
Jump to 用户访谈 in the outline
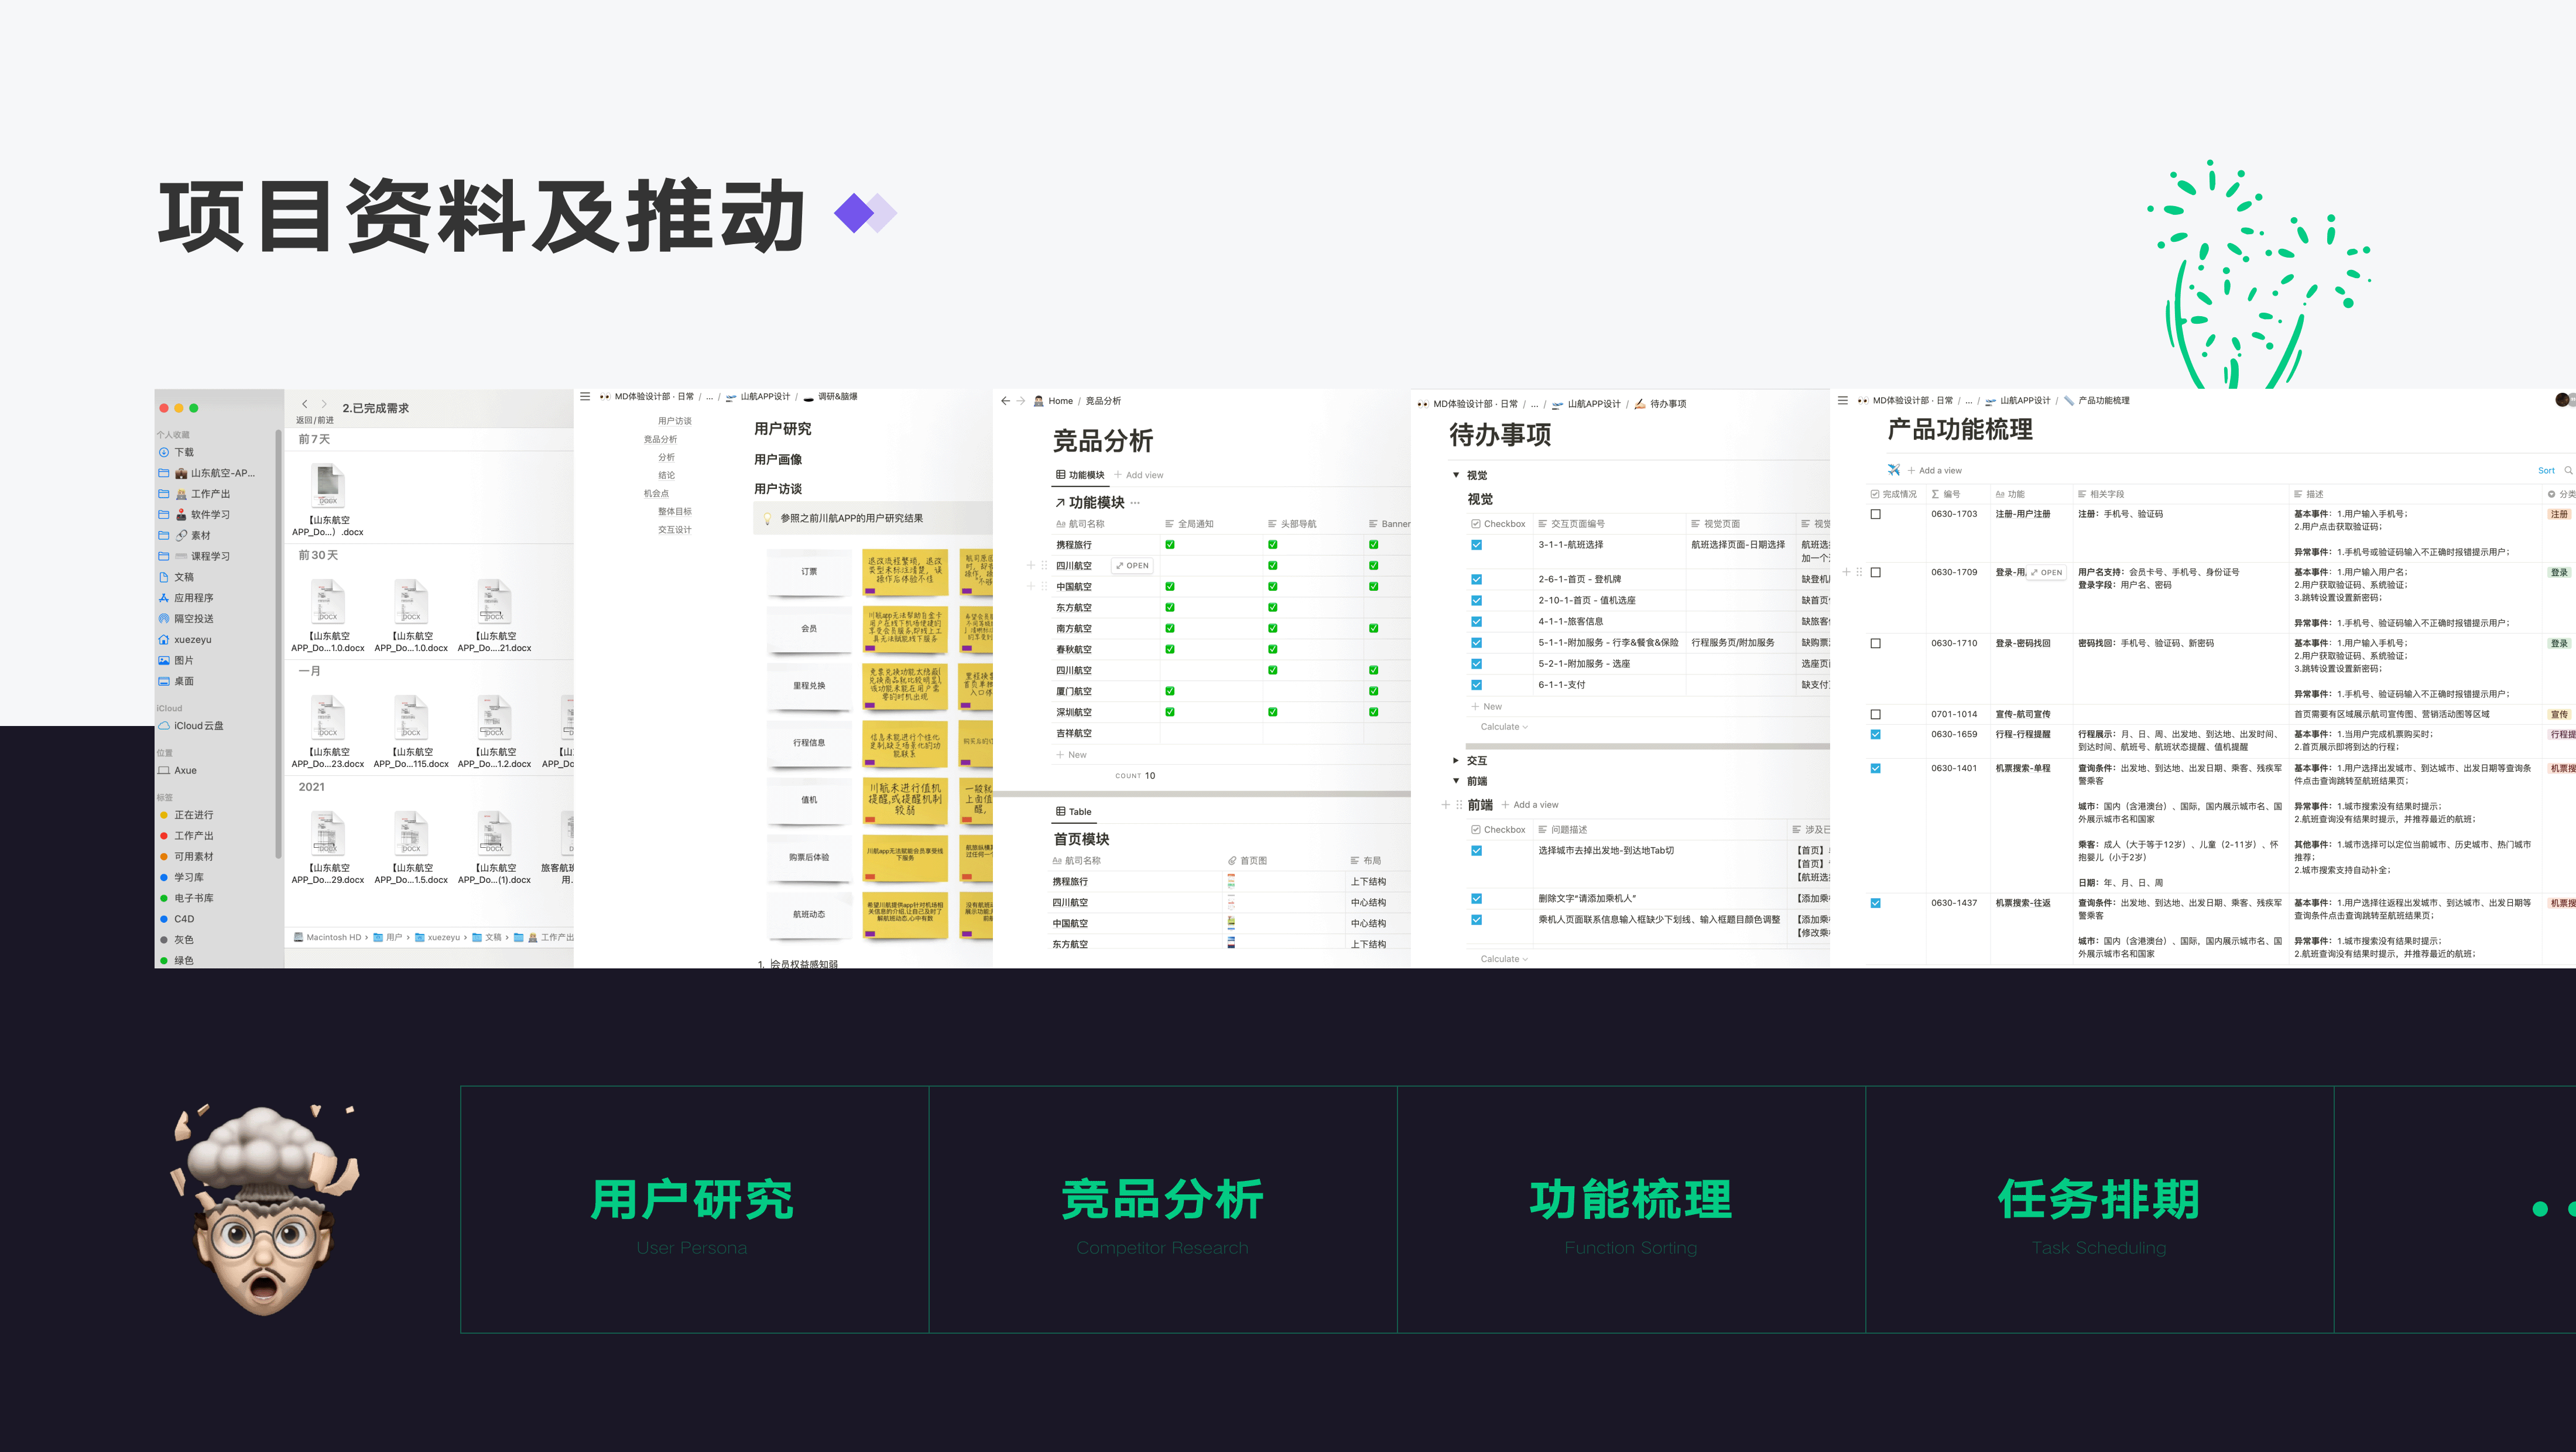[674, 421]
